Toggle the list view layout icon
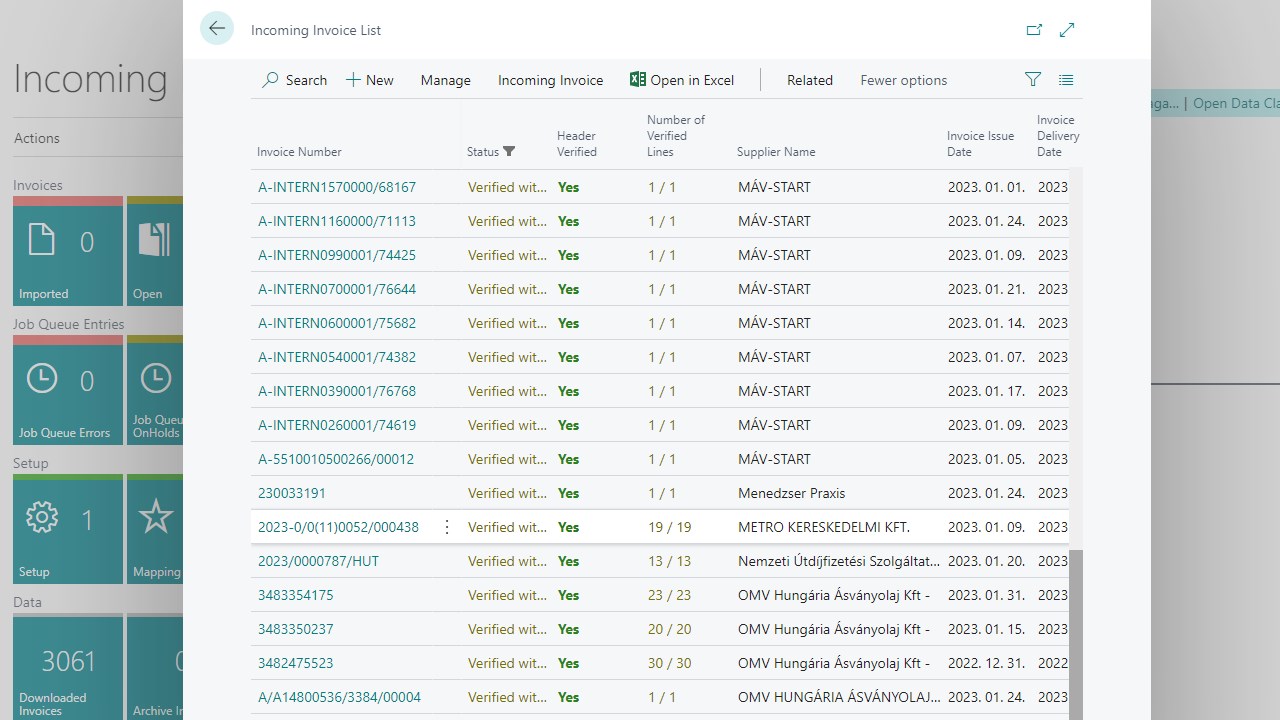 click(x=1066, y=80)
